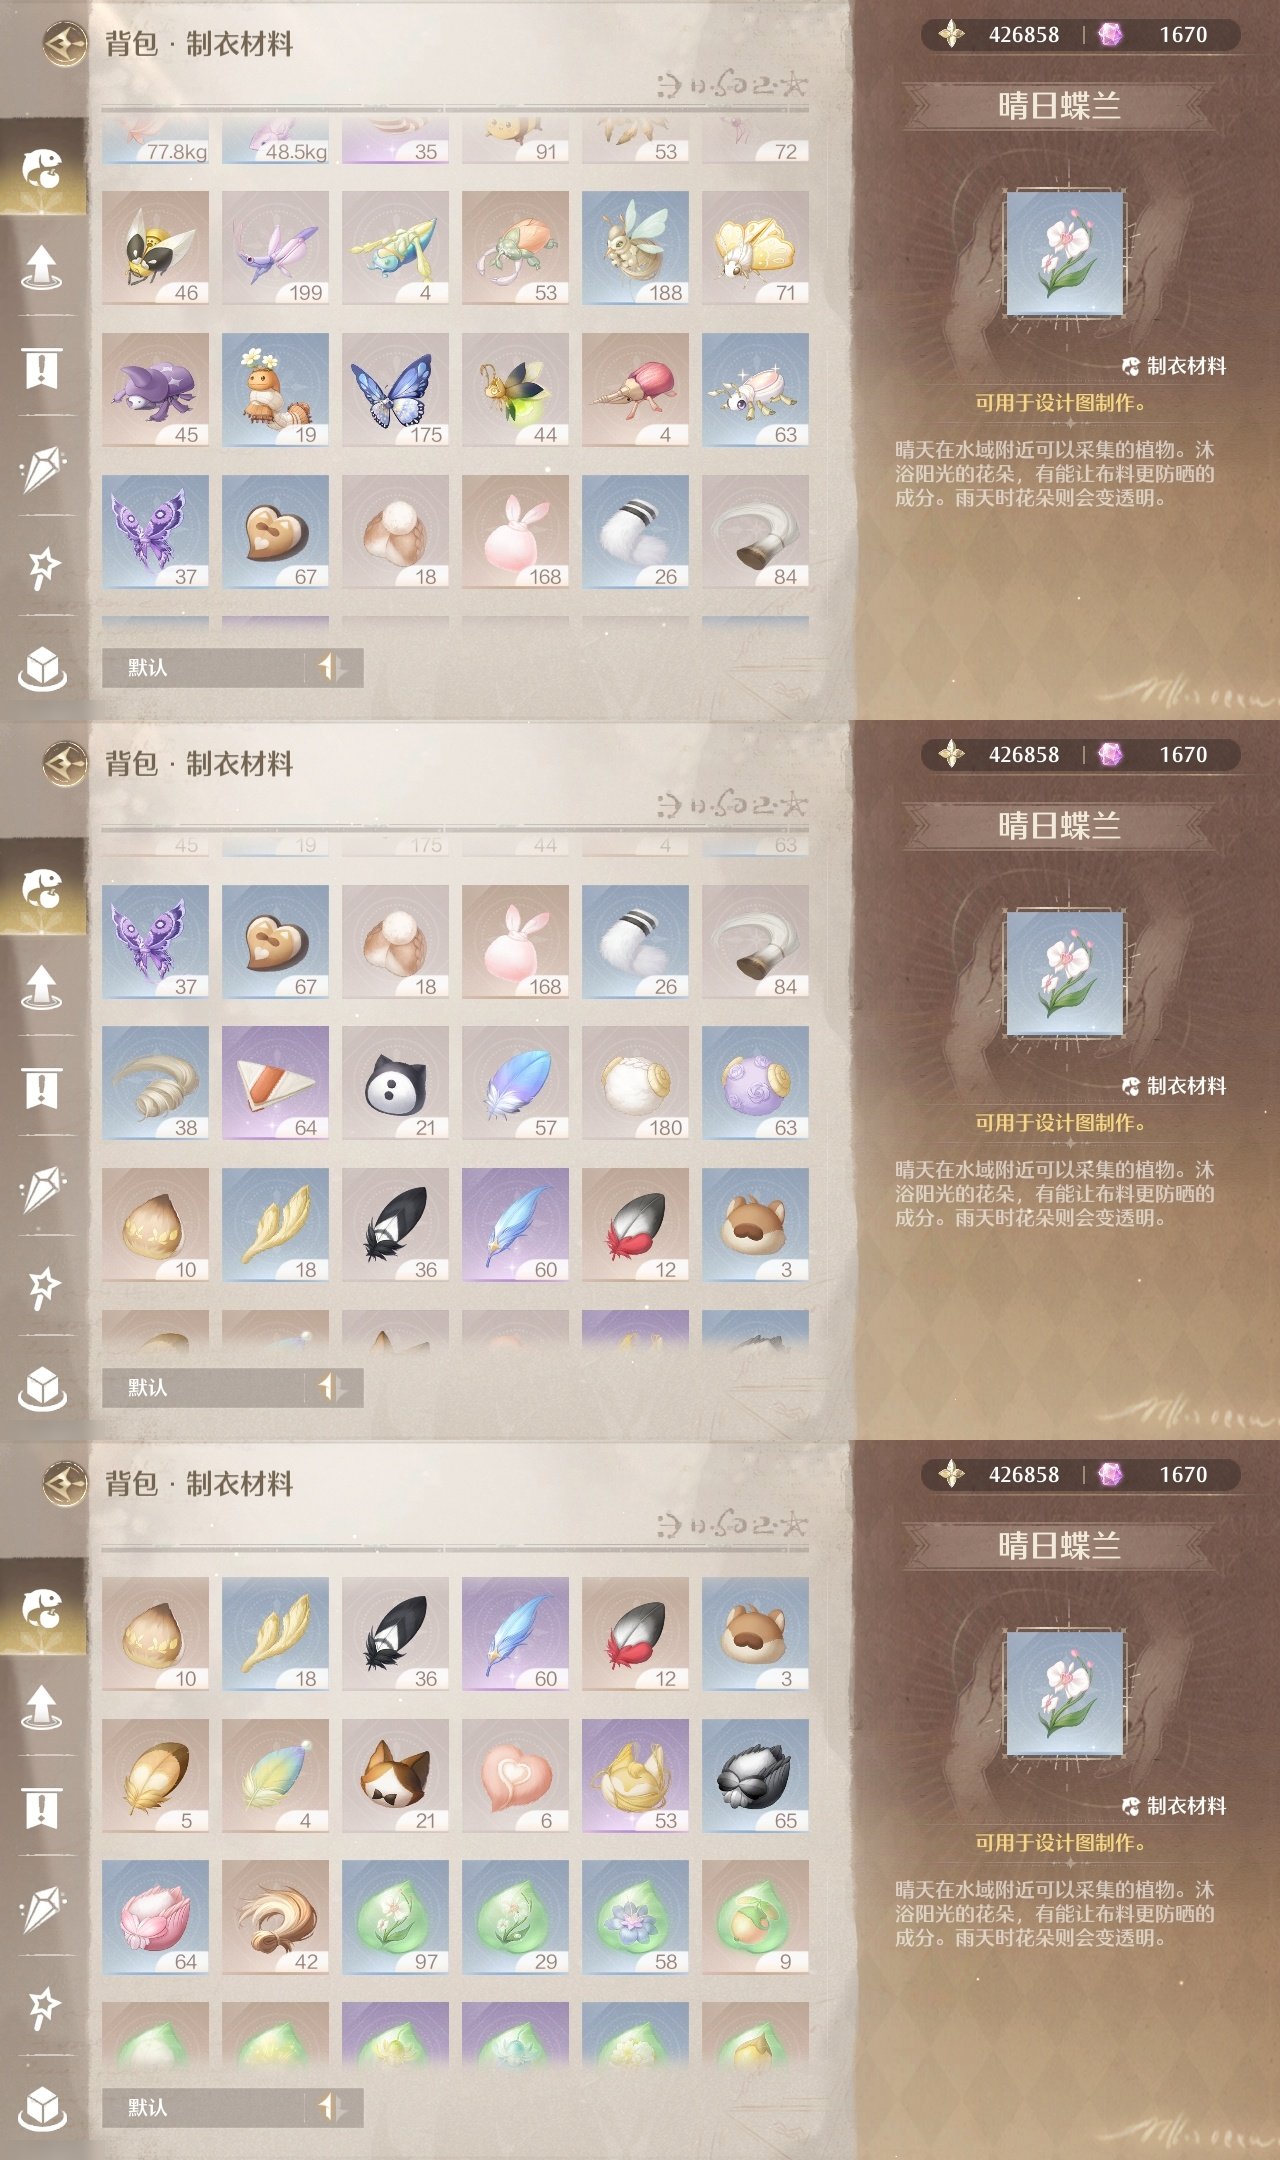The width and height of the screenshot is (1280, 2160).
Task: Select the purple dragonfly with count 199
Action: click(x=275, y=248)
